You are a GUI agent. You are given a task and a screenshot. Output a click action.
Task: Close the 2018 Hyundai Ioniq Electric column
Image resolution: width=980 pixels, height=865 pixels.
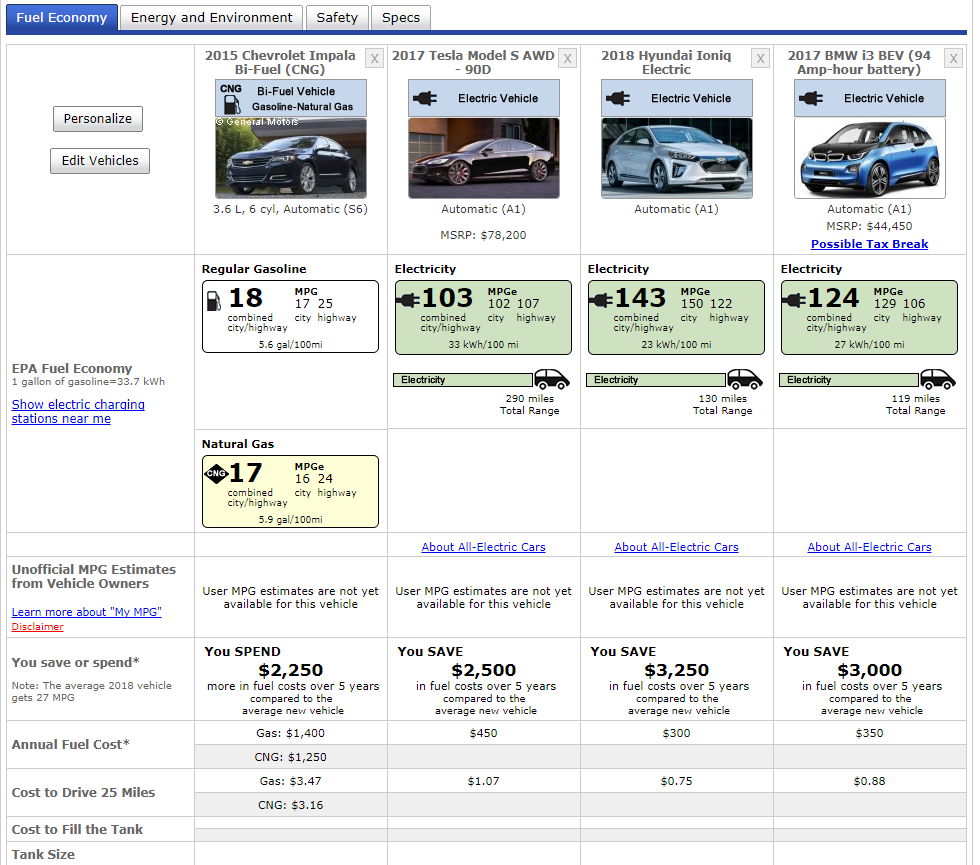(761, 59)
